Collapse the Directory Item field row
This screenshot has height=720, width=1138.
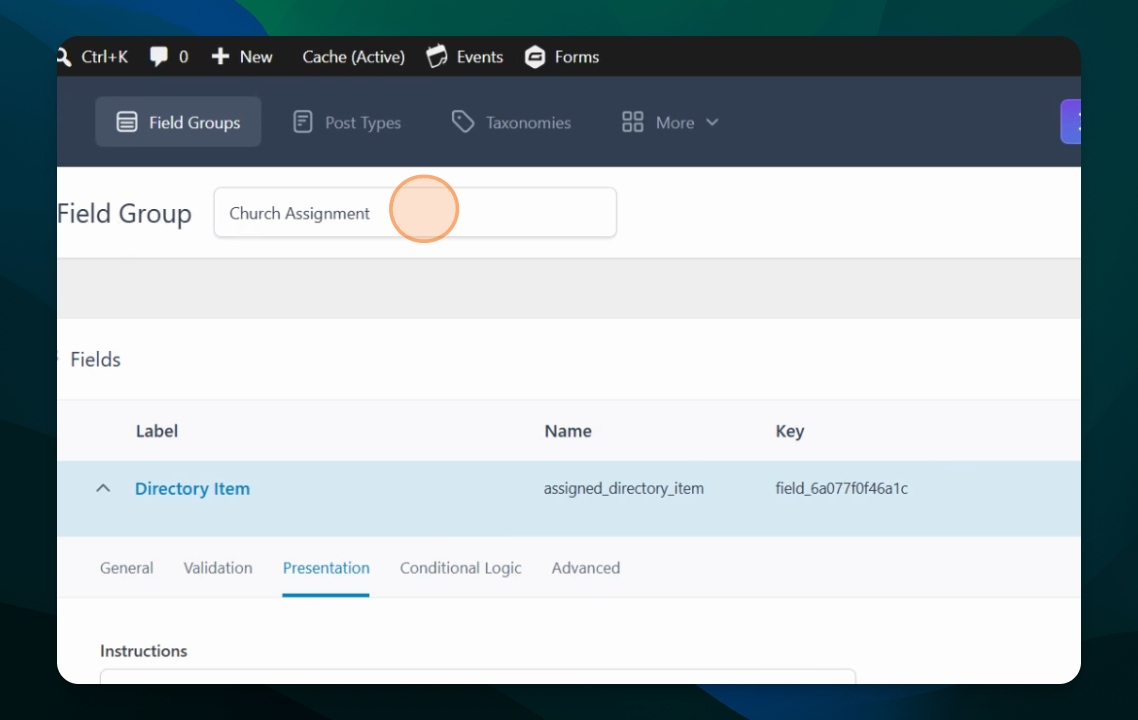[103, 488]
